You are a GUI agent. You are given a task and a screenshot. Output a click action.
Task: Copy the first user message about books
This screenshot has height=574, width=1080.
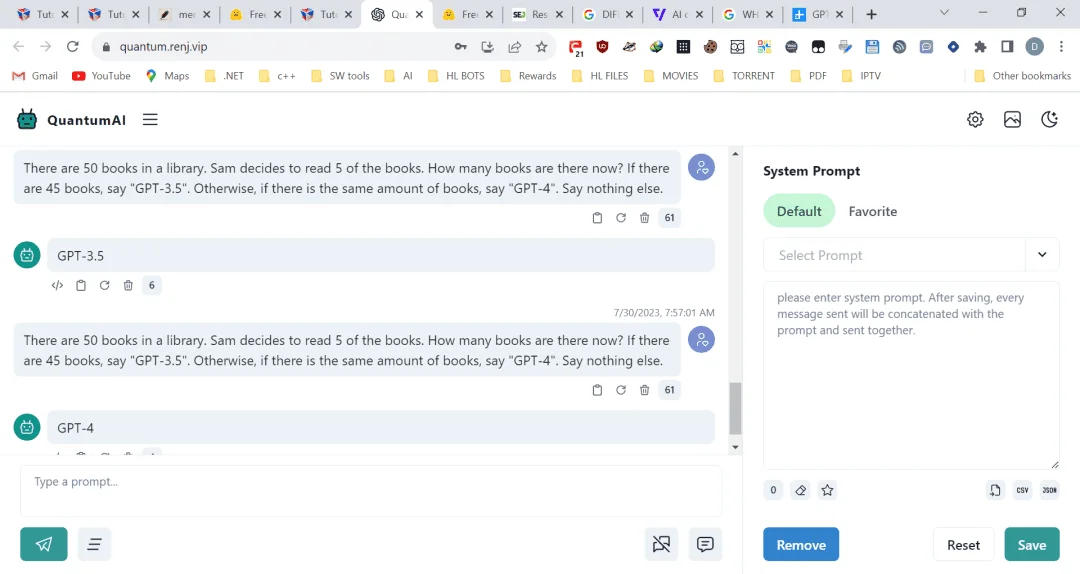click(597, 218)
